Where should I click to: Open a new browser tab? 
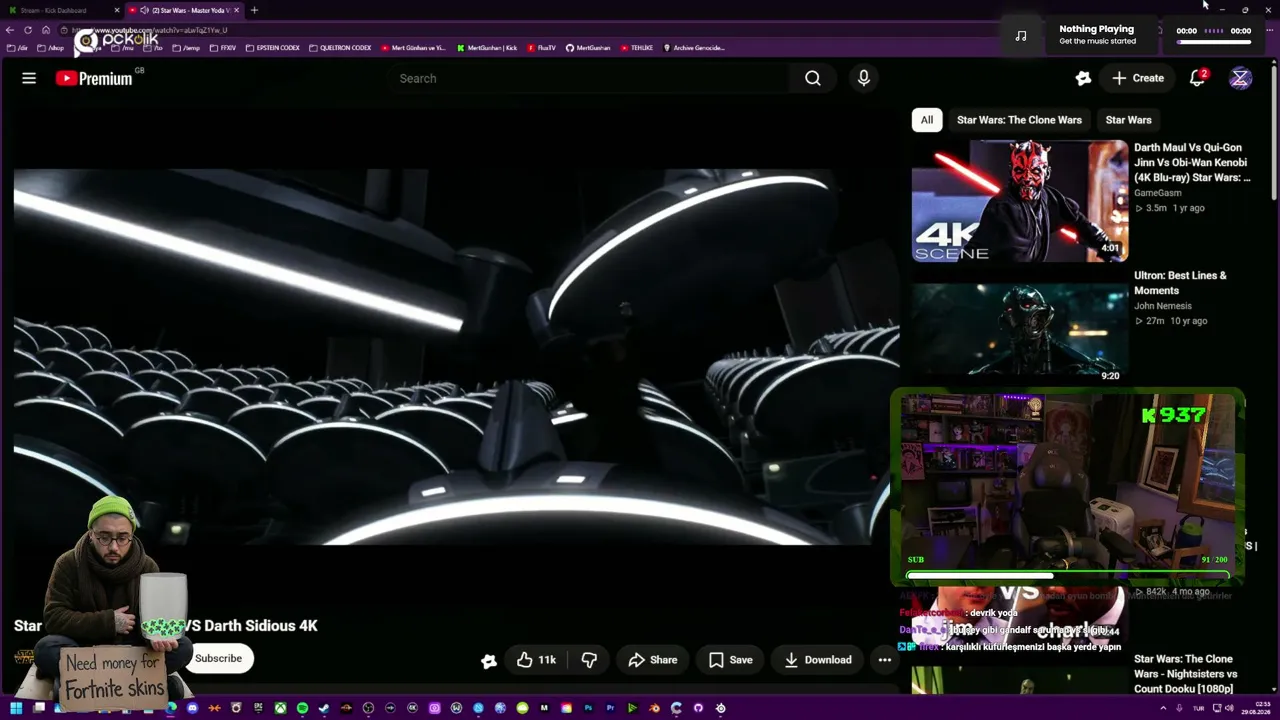pos(254,10)
